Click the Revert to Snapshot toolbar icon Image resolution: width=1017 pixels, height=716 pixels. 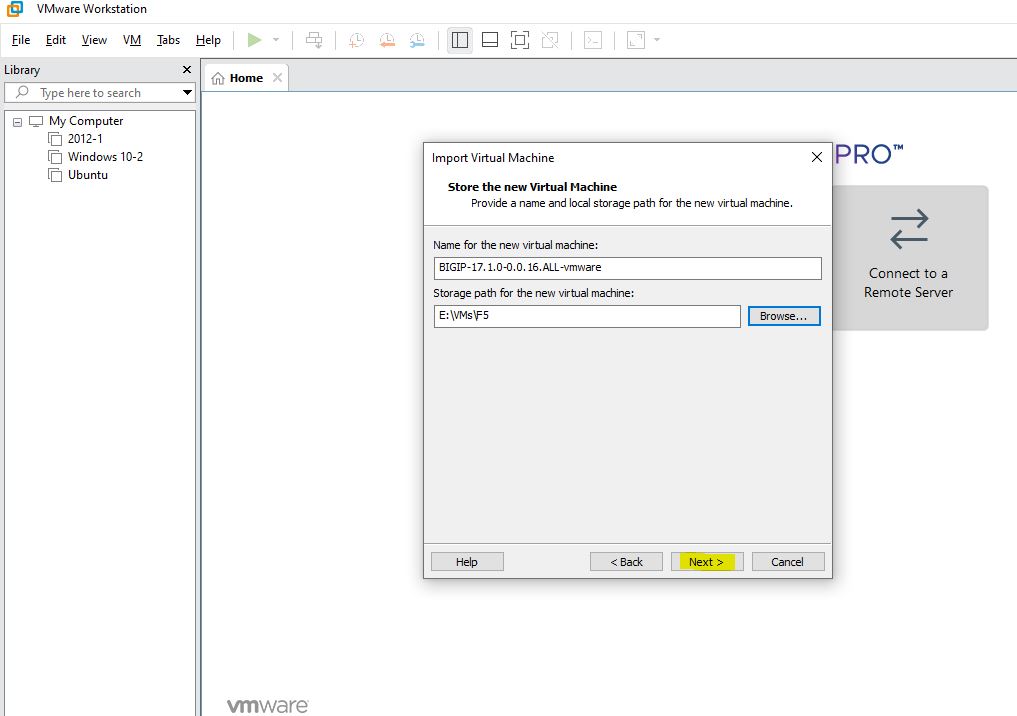[387, 40]
